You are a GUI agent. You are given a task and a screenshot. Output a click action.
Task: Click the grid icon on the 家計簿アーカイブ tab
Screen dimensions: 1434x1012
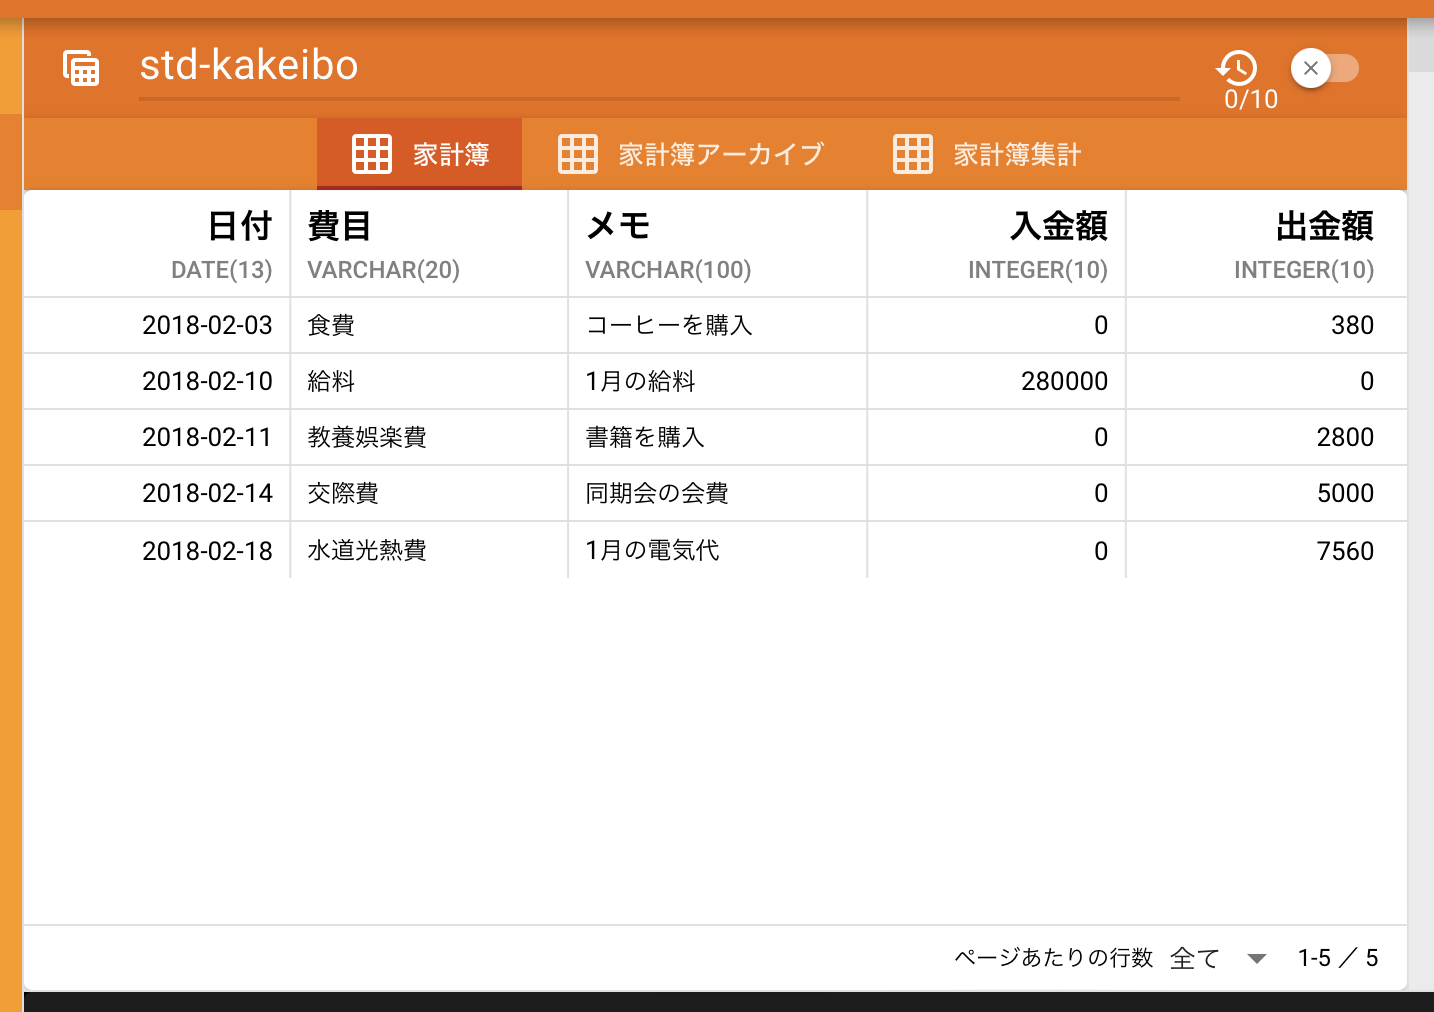click(577, 153)
